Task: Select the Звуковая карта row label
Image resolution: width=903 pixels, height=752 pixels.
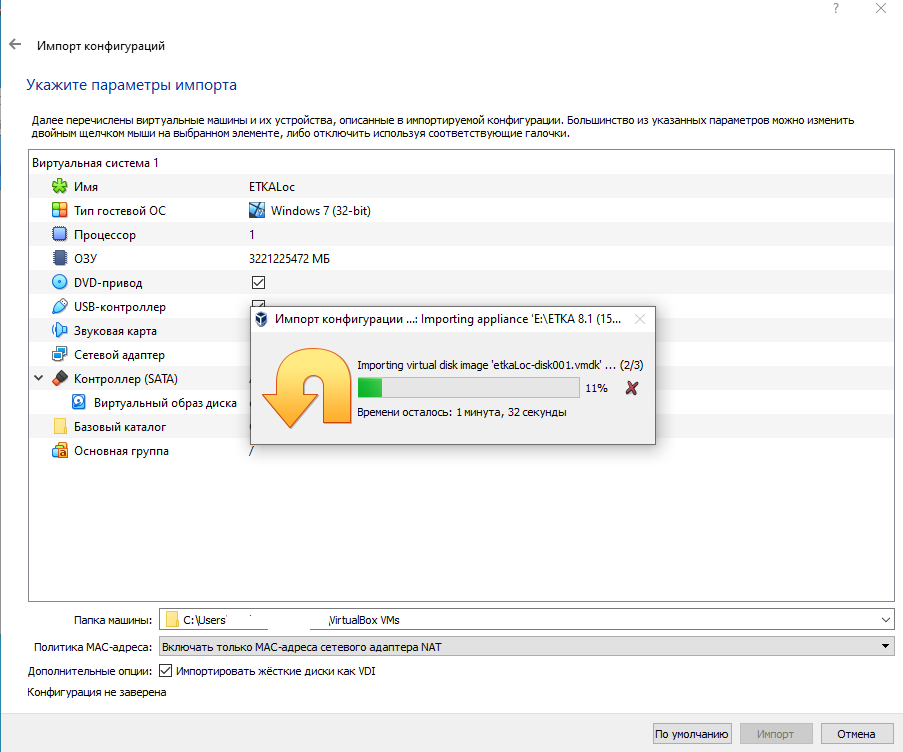Action: coord(115,331)
